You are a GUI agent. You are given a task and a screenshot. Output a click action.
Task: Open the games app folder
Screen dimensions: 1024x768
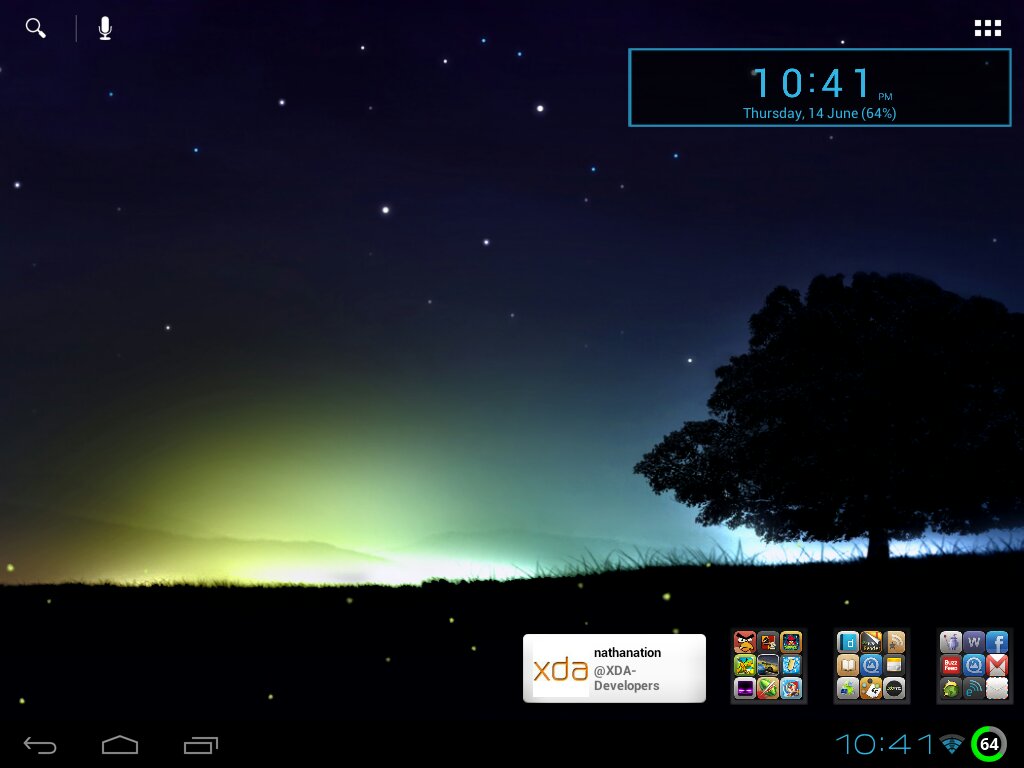point(768,666)
